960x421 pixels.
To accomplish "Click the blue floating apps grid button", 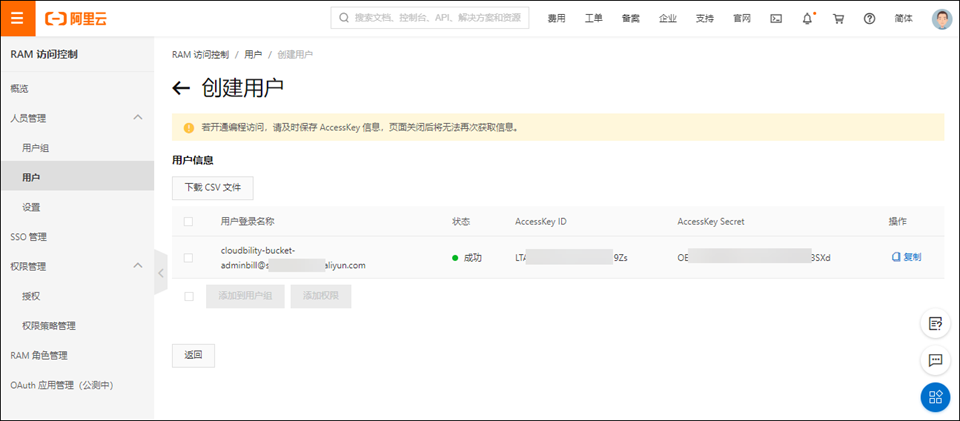I will pos(936,397).
